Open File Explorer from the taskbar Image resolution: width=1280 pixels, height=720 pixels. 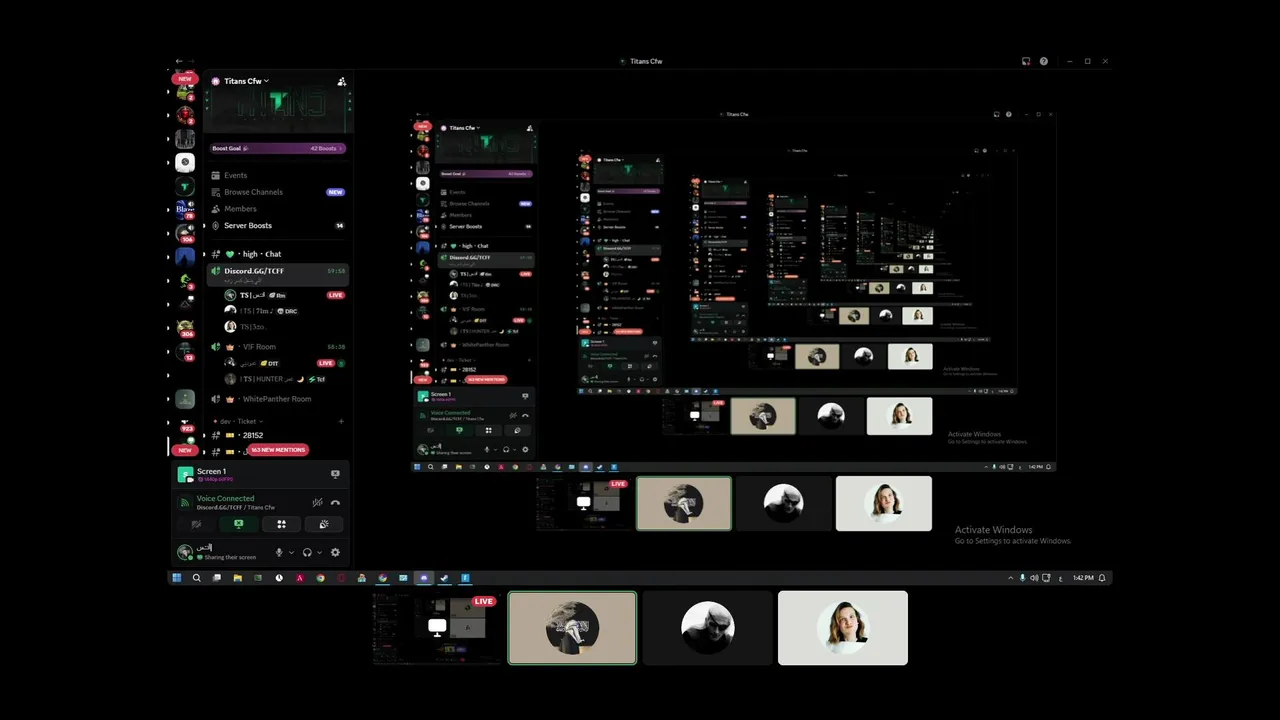238,578
